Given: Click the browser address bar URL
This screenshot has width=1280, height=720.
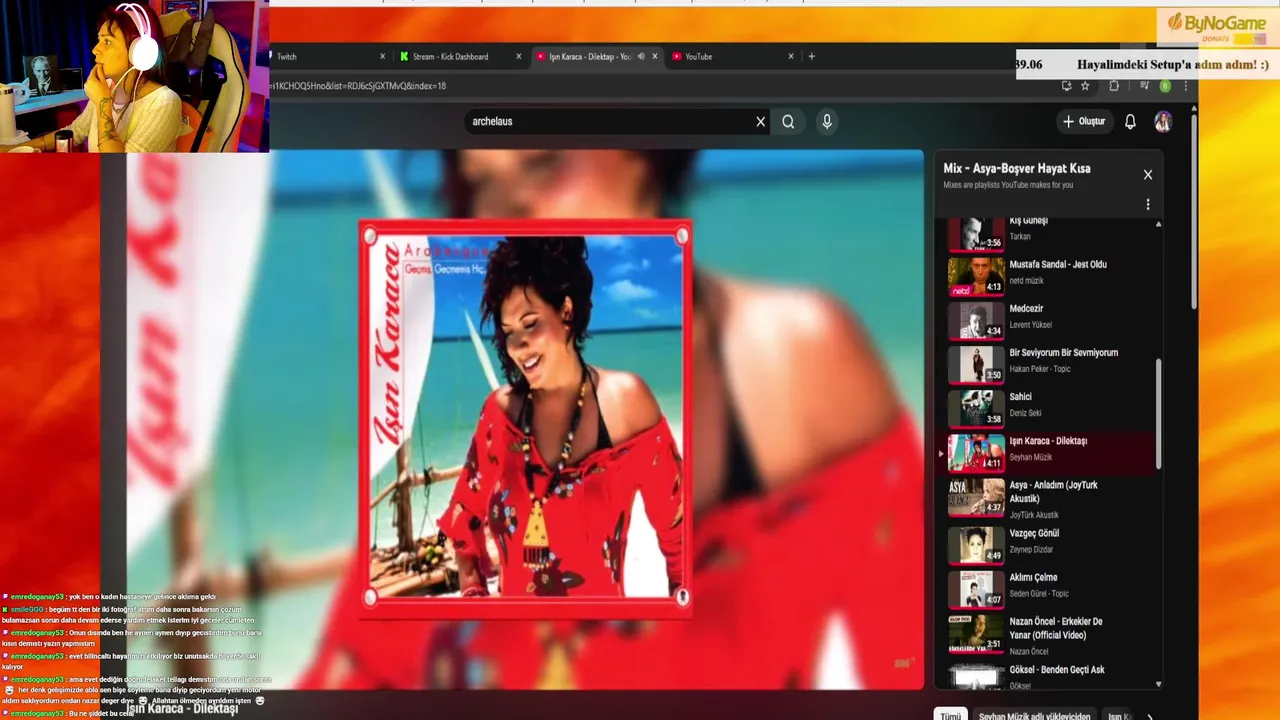Looking at the screenshot, I should pos(357,86).
